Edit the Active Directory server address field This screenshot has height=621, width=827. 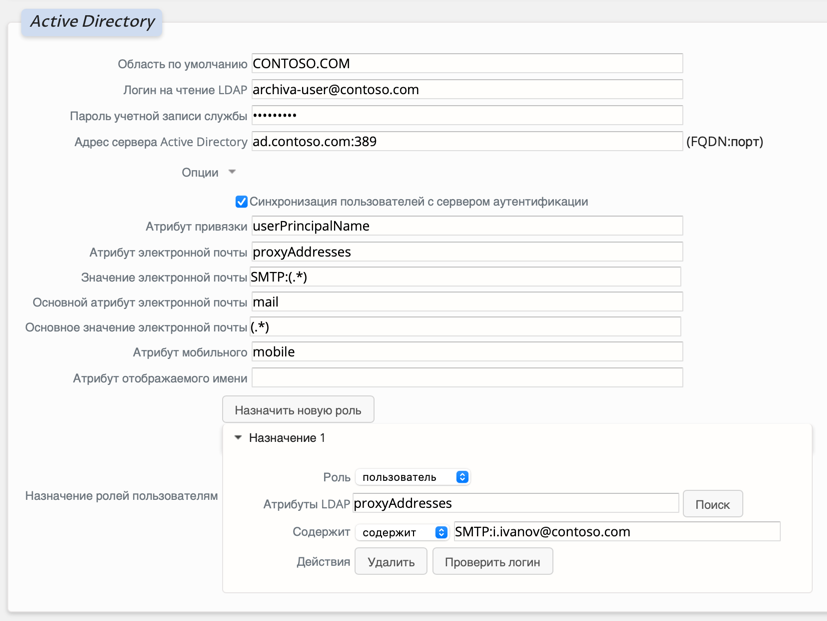(465, 141)
